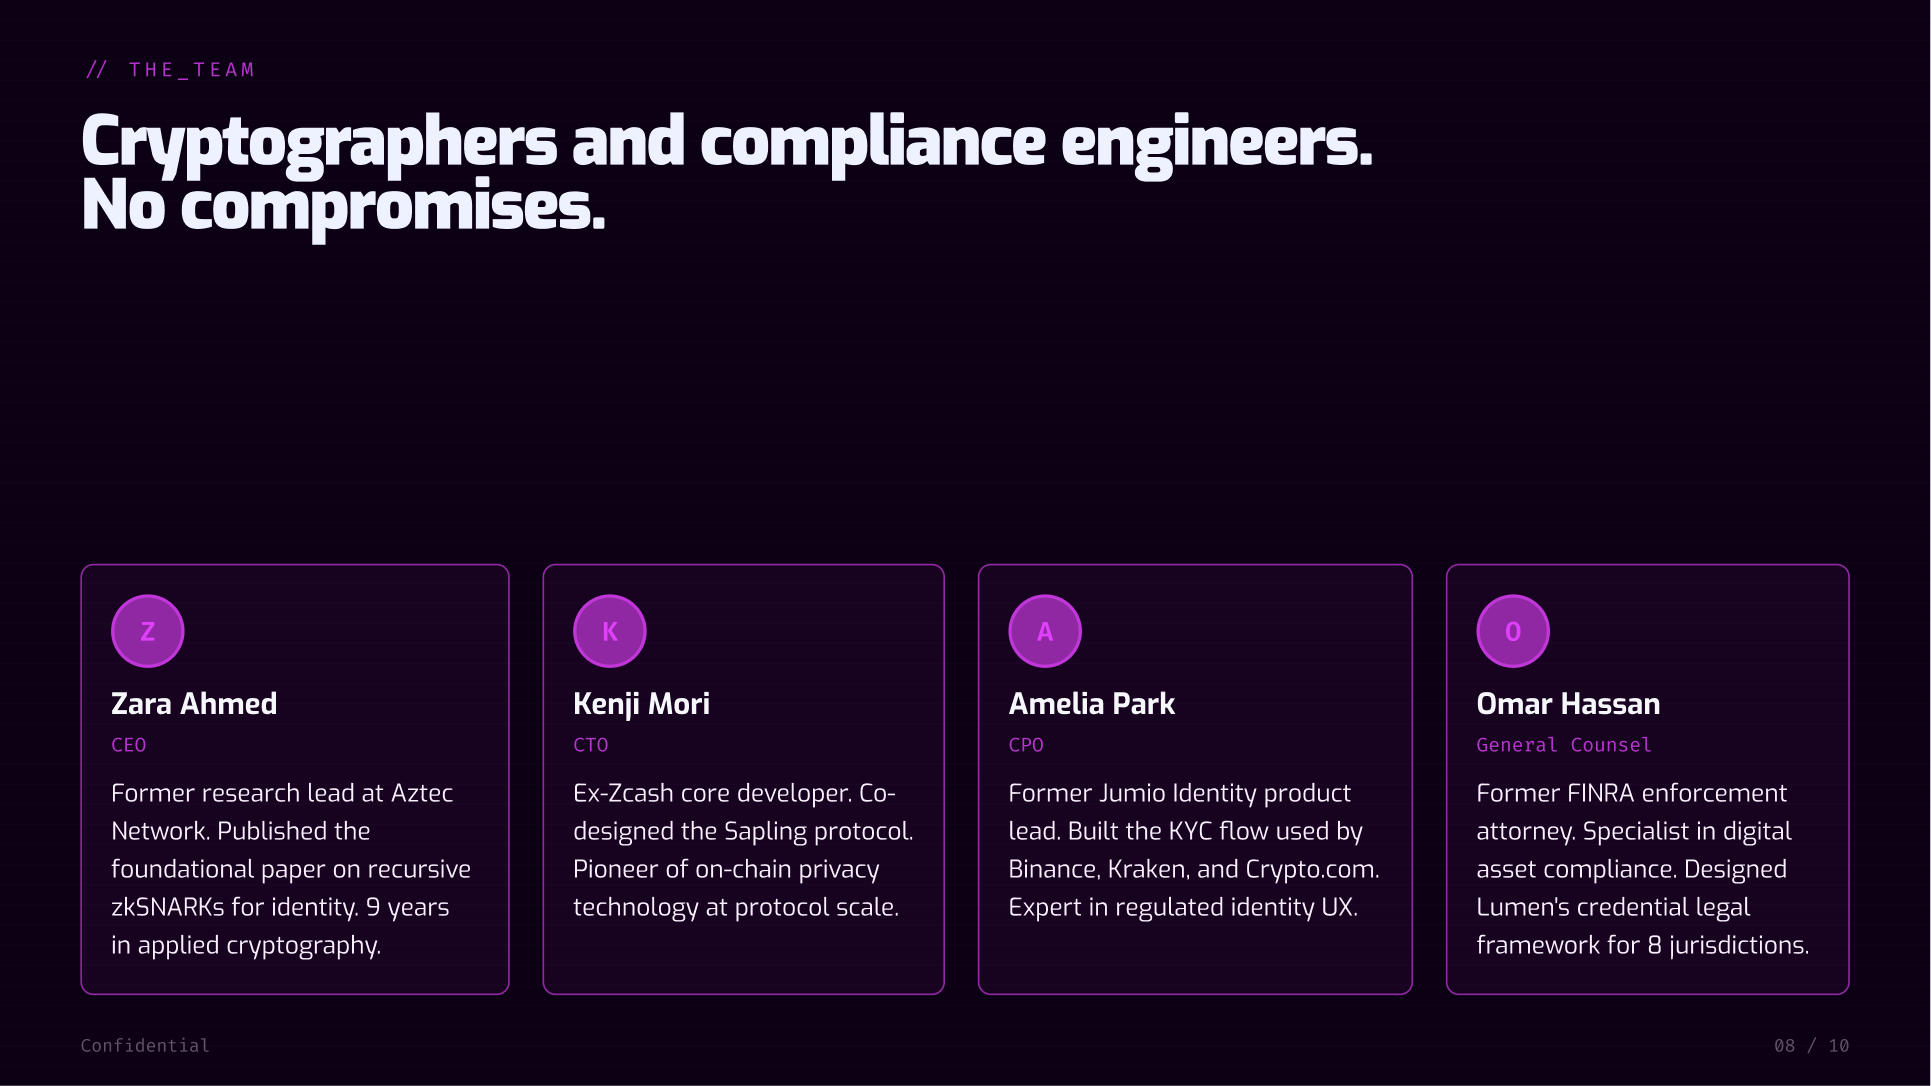This screenshot has height=1086, width=1931.
Task: Click Amelia Park's A avatar circle
Action: coord(1045,631)
